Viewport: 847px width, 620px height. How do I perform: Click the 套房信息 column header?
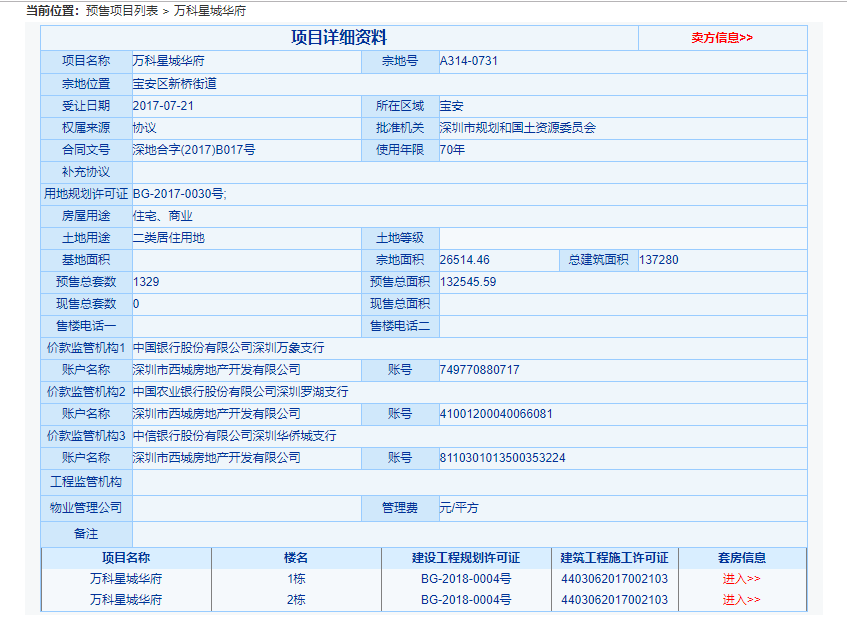pos(741,558)
